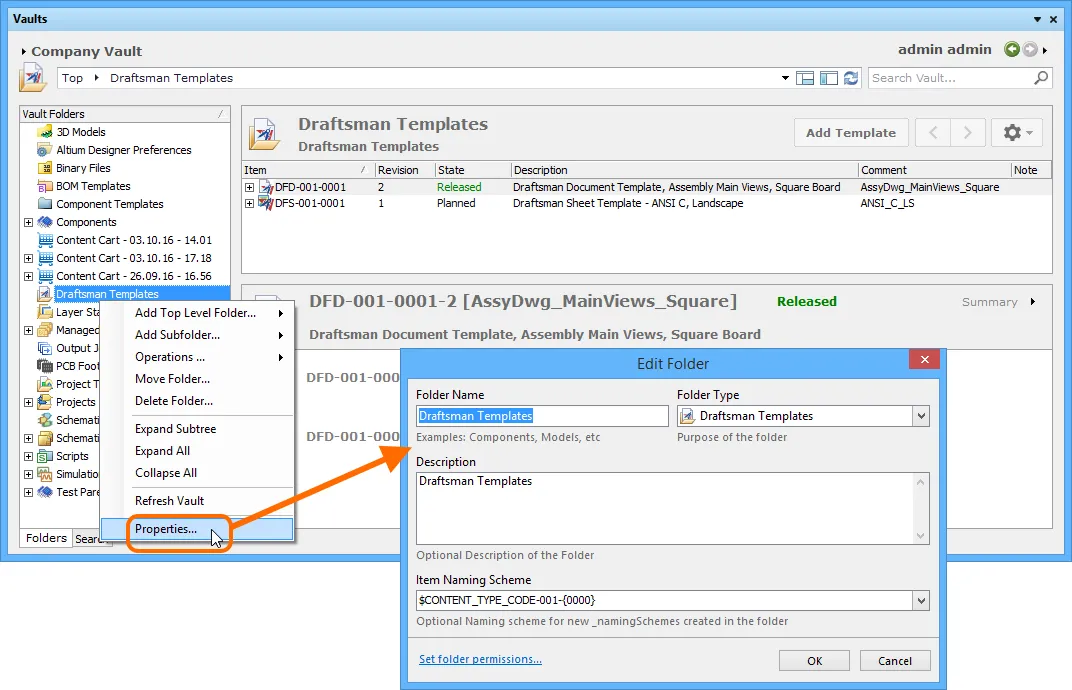Select the Draftsman Templates tree folder
Image resolution: width=1072 pixels, height=690 pixels.
(107, 294)
